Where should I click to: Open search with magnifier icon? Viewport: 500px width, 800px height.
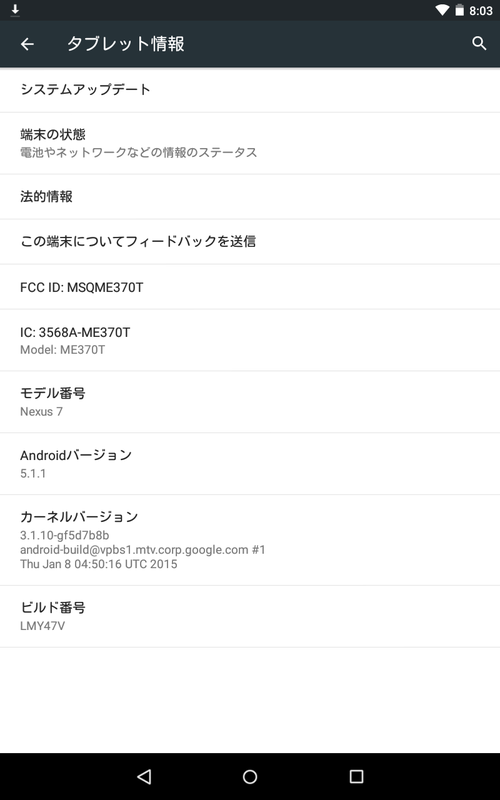coord(479,43)
